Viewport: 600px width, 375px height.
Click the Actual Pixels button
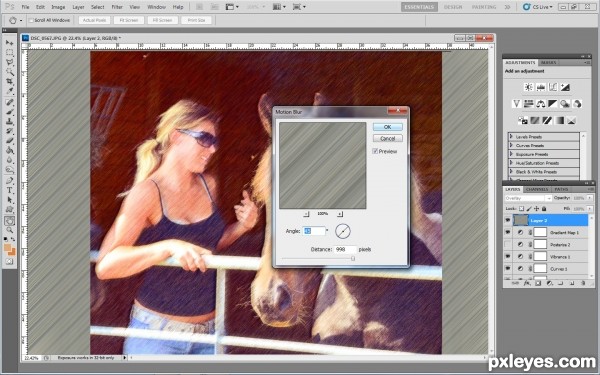pos(95,20)
